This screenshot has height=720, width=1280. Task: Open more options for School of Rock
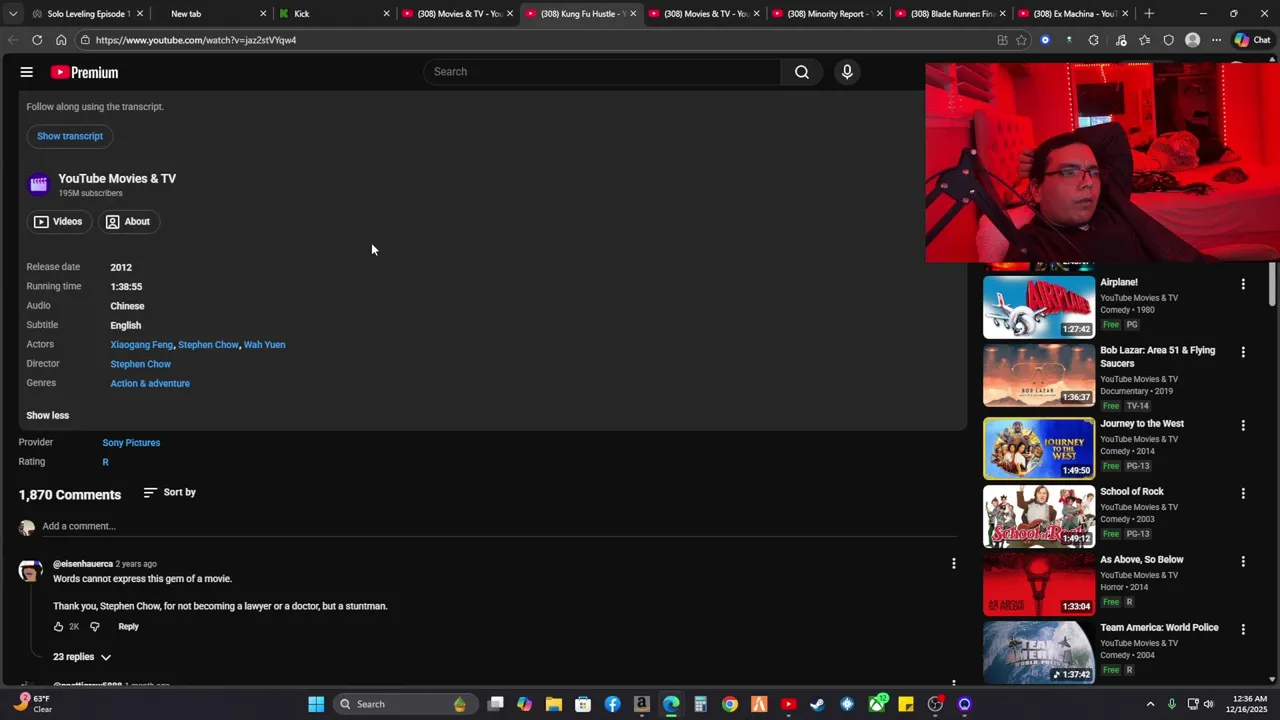coord(1243,493)
